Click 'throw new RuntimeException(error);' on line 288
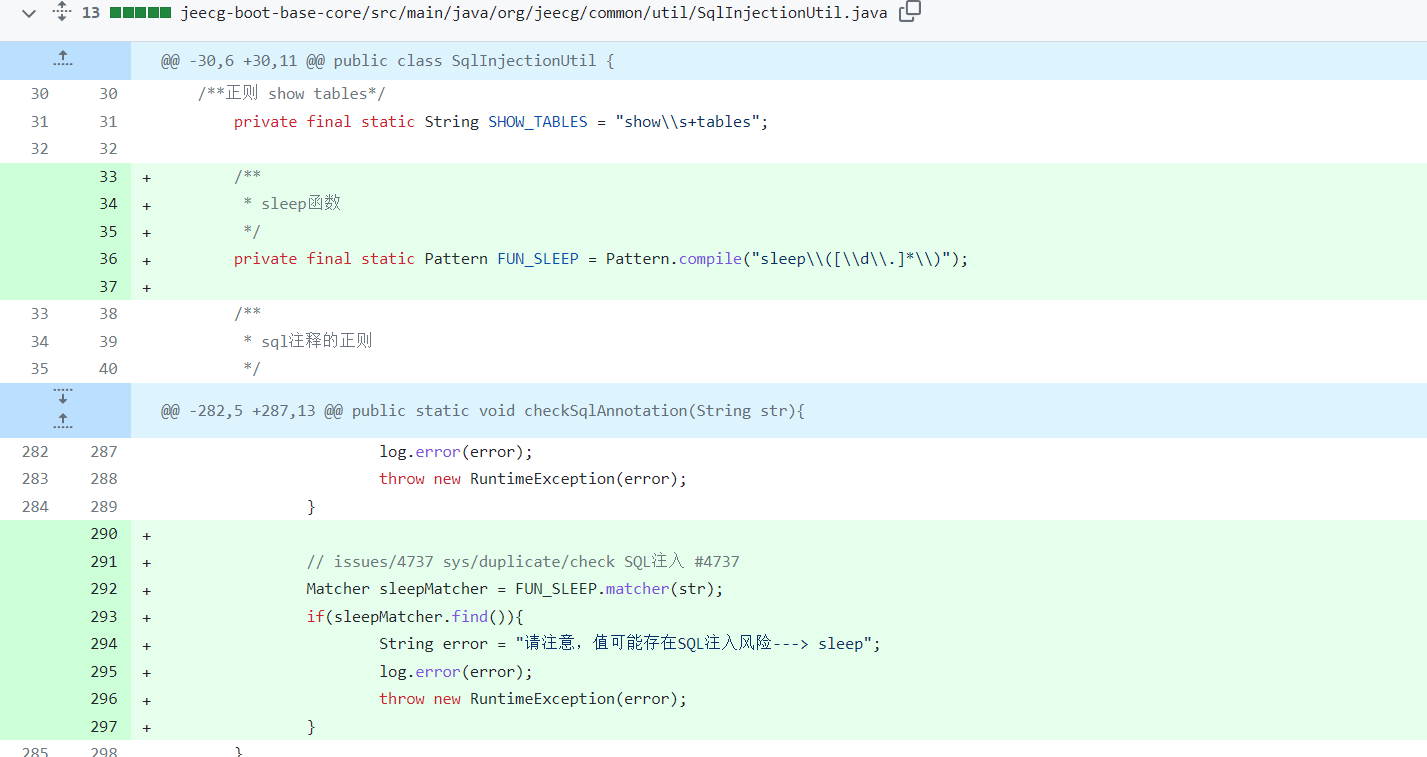 tap(533, 479)
